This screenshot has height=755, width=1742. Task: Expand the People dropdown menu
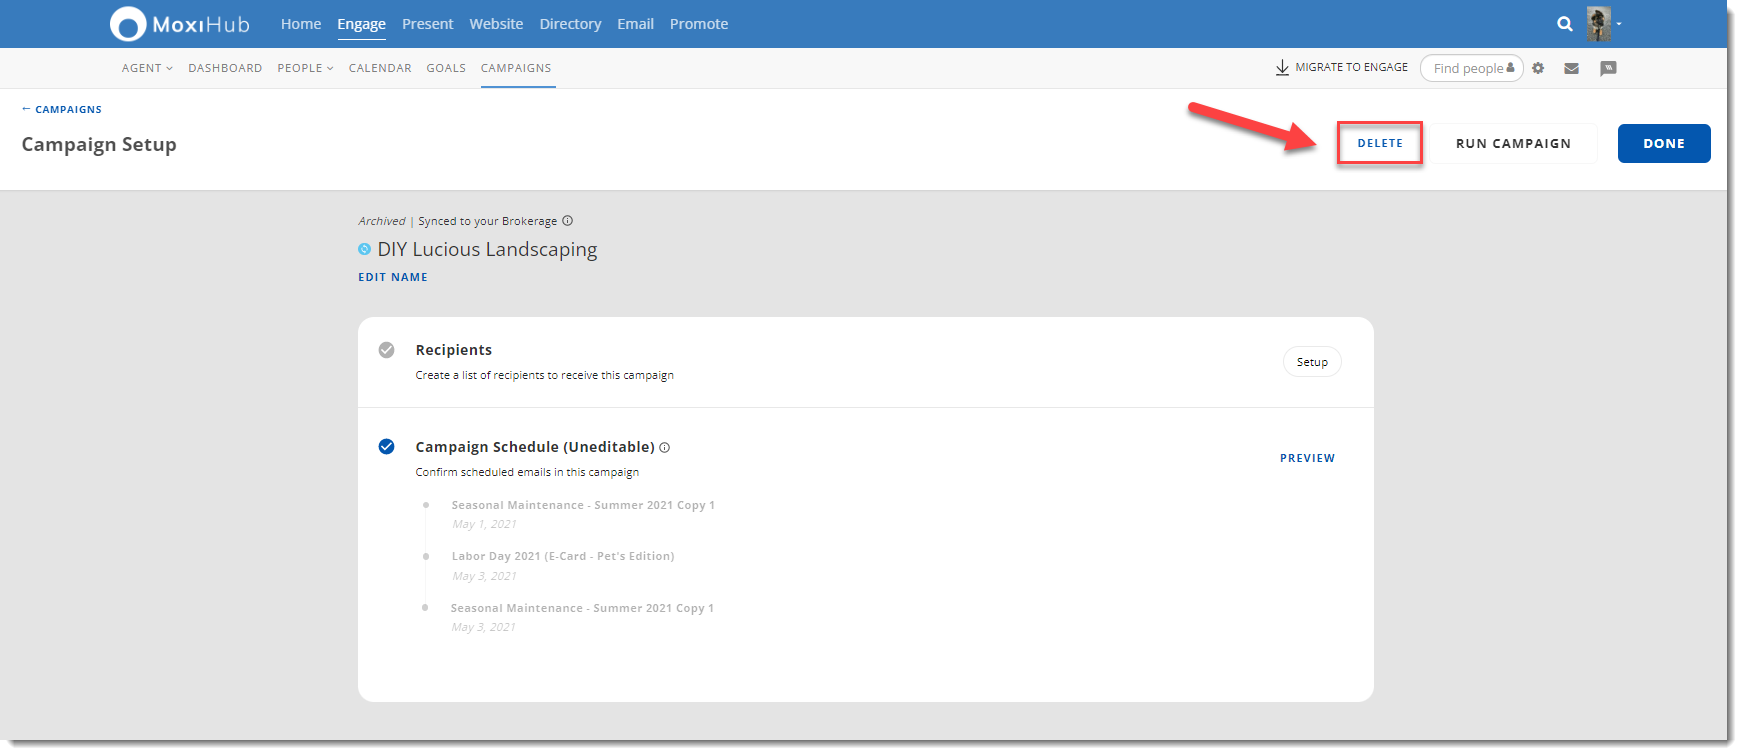coord(305,68)
